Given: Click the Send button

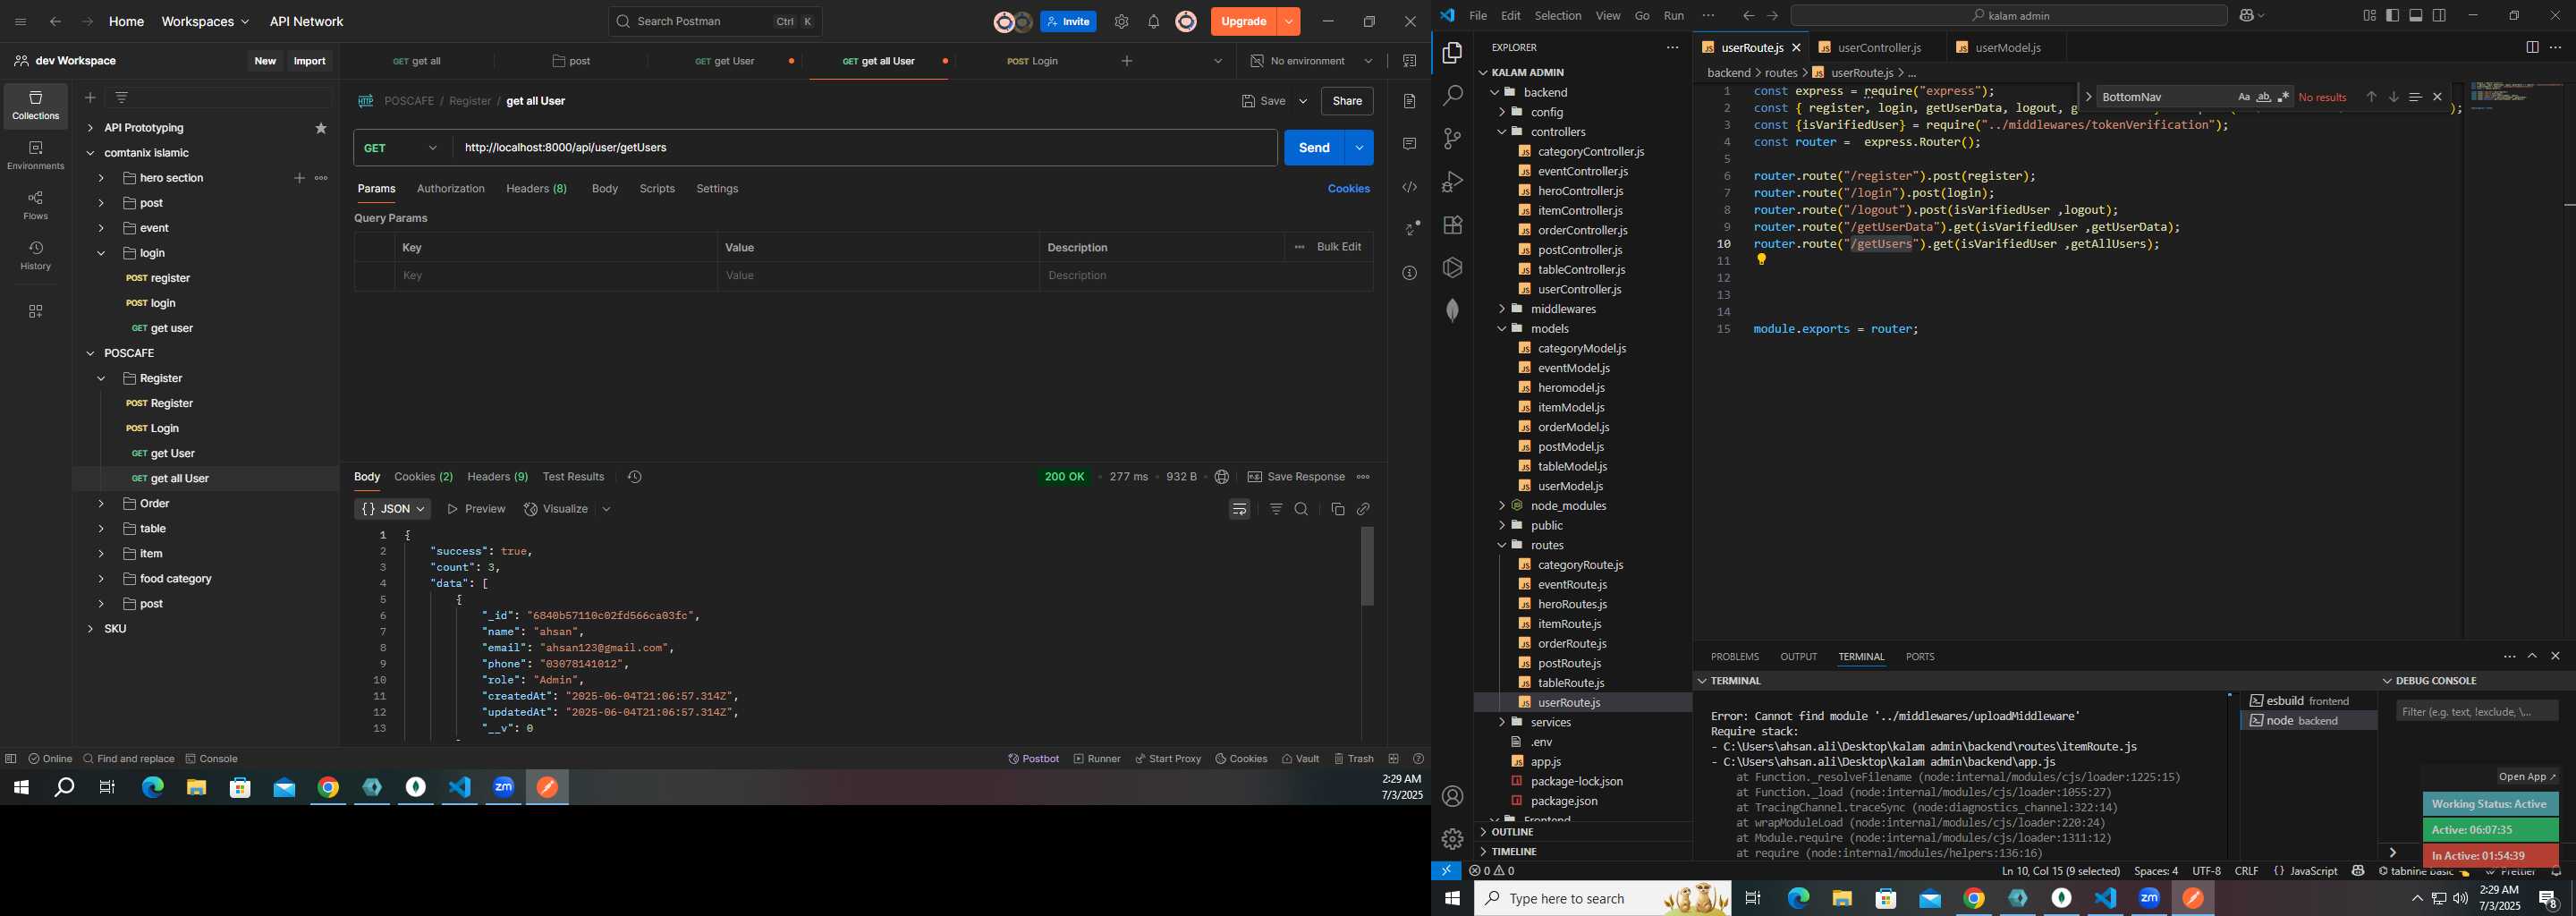Looking at the screenshot, I should (x=1314, y=148).
